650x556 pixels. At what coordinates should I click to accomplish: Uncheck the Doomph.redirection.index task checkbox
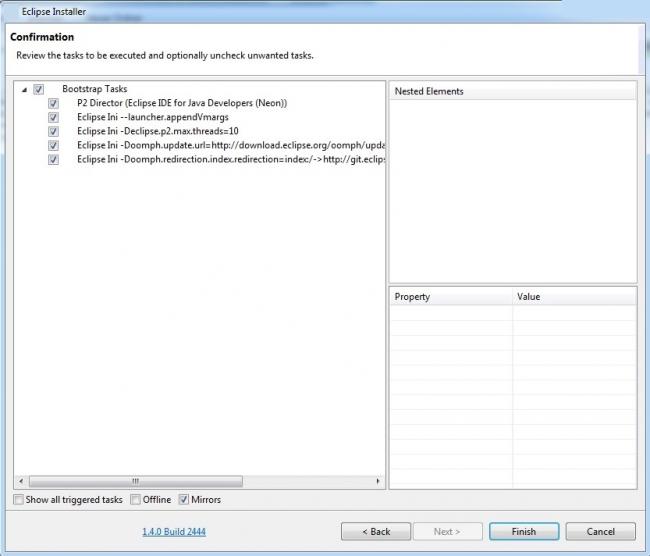click(53, 160)
